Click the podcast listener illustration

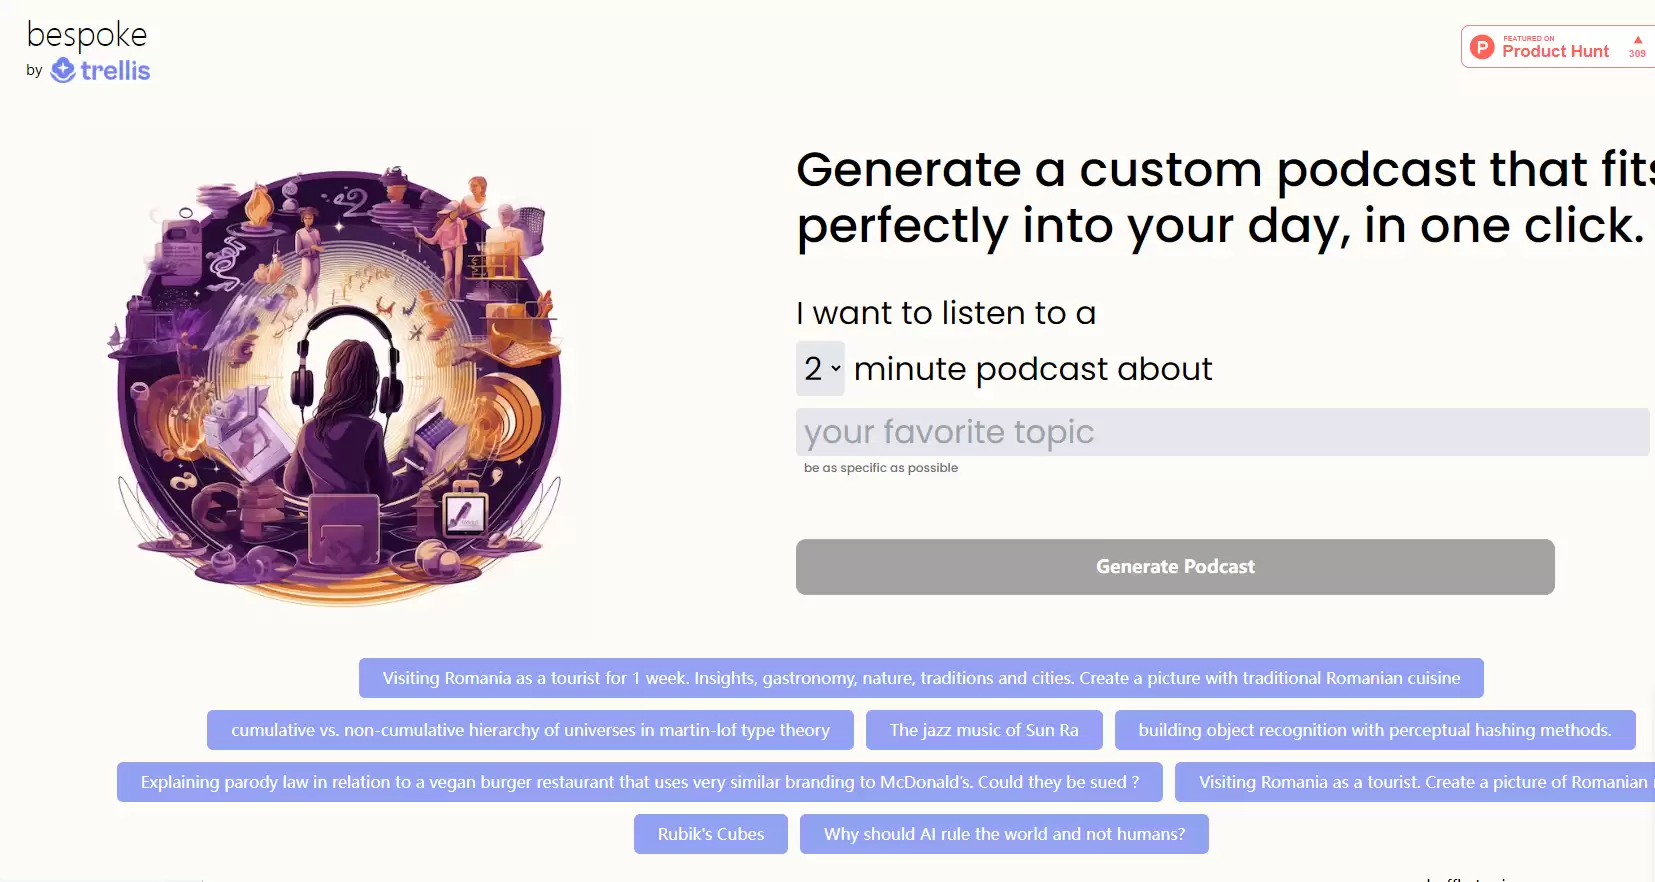(338, 387)
